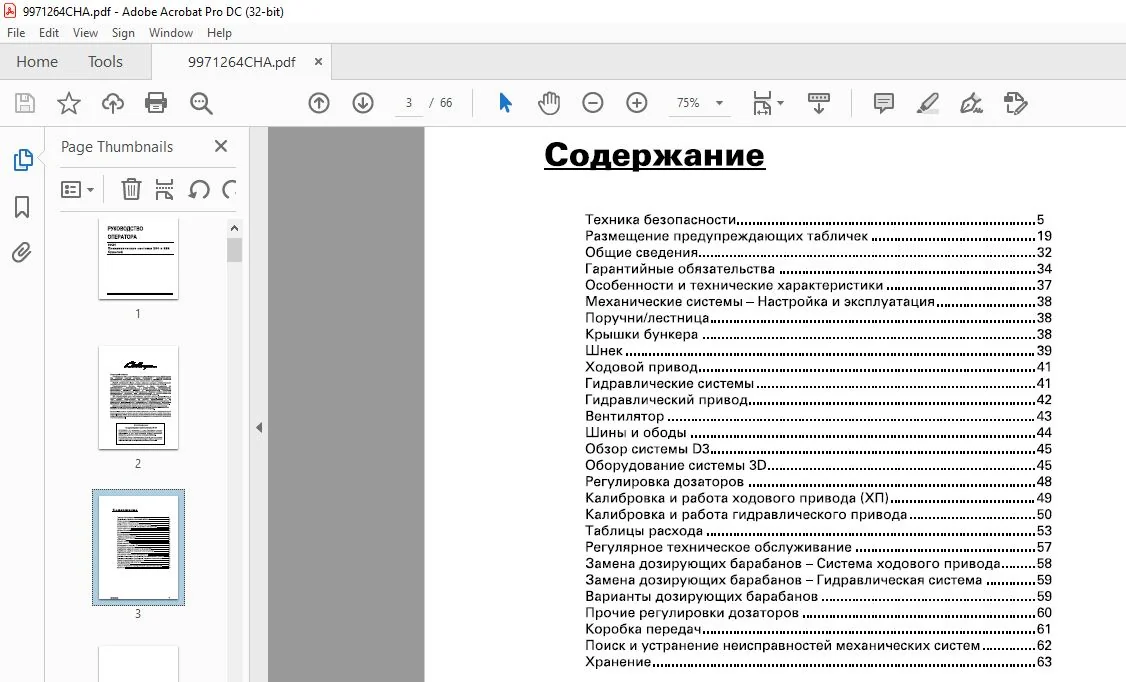Screen dimensions: 1126x682
Task: Rotate page counterclockwise
Action: [199, 190]
